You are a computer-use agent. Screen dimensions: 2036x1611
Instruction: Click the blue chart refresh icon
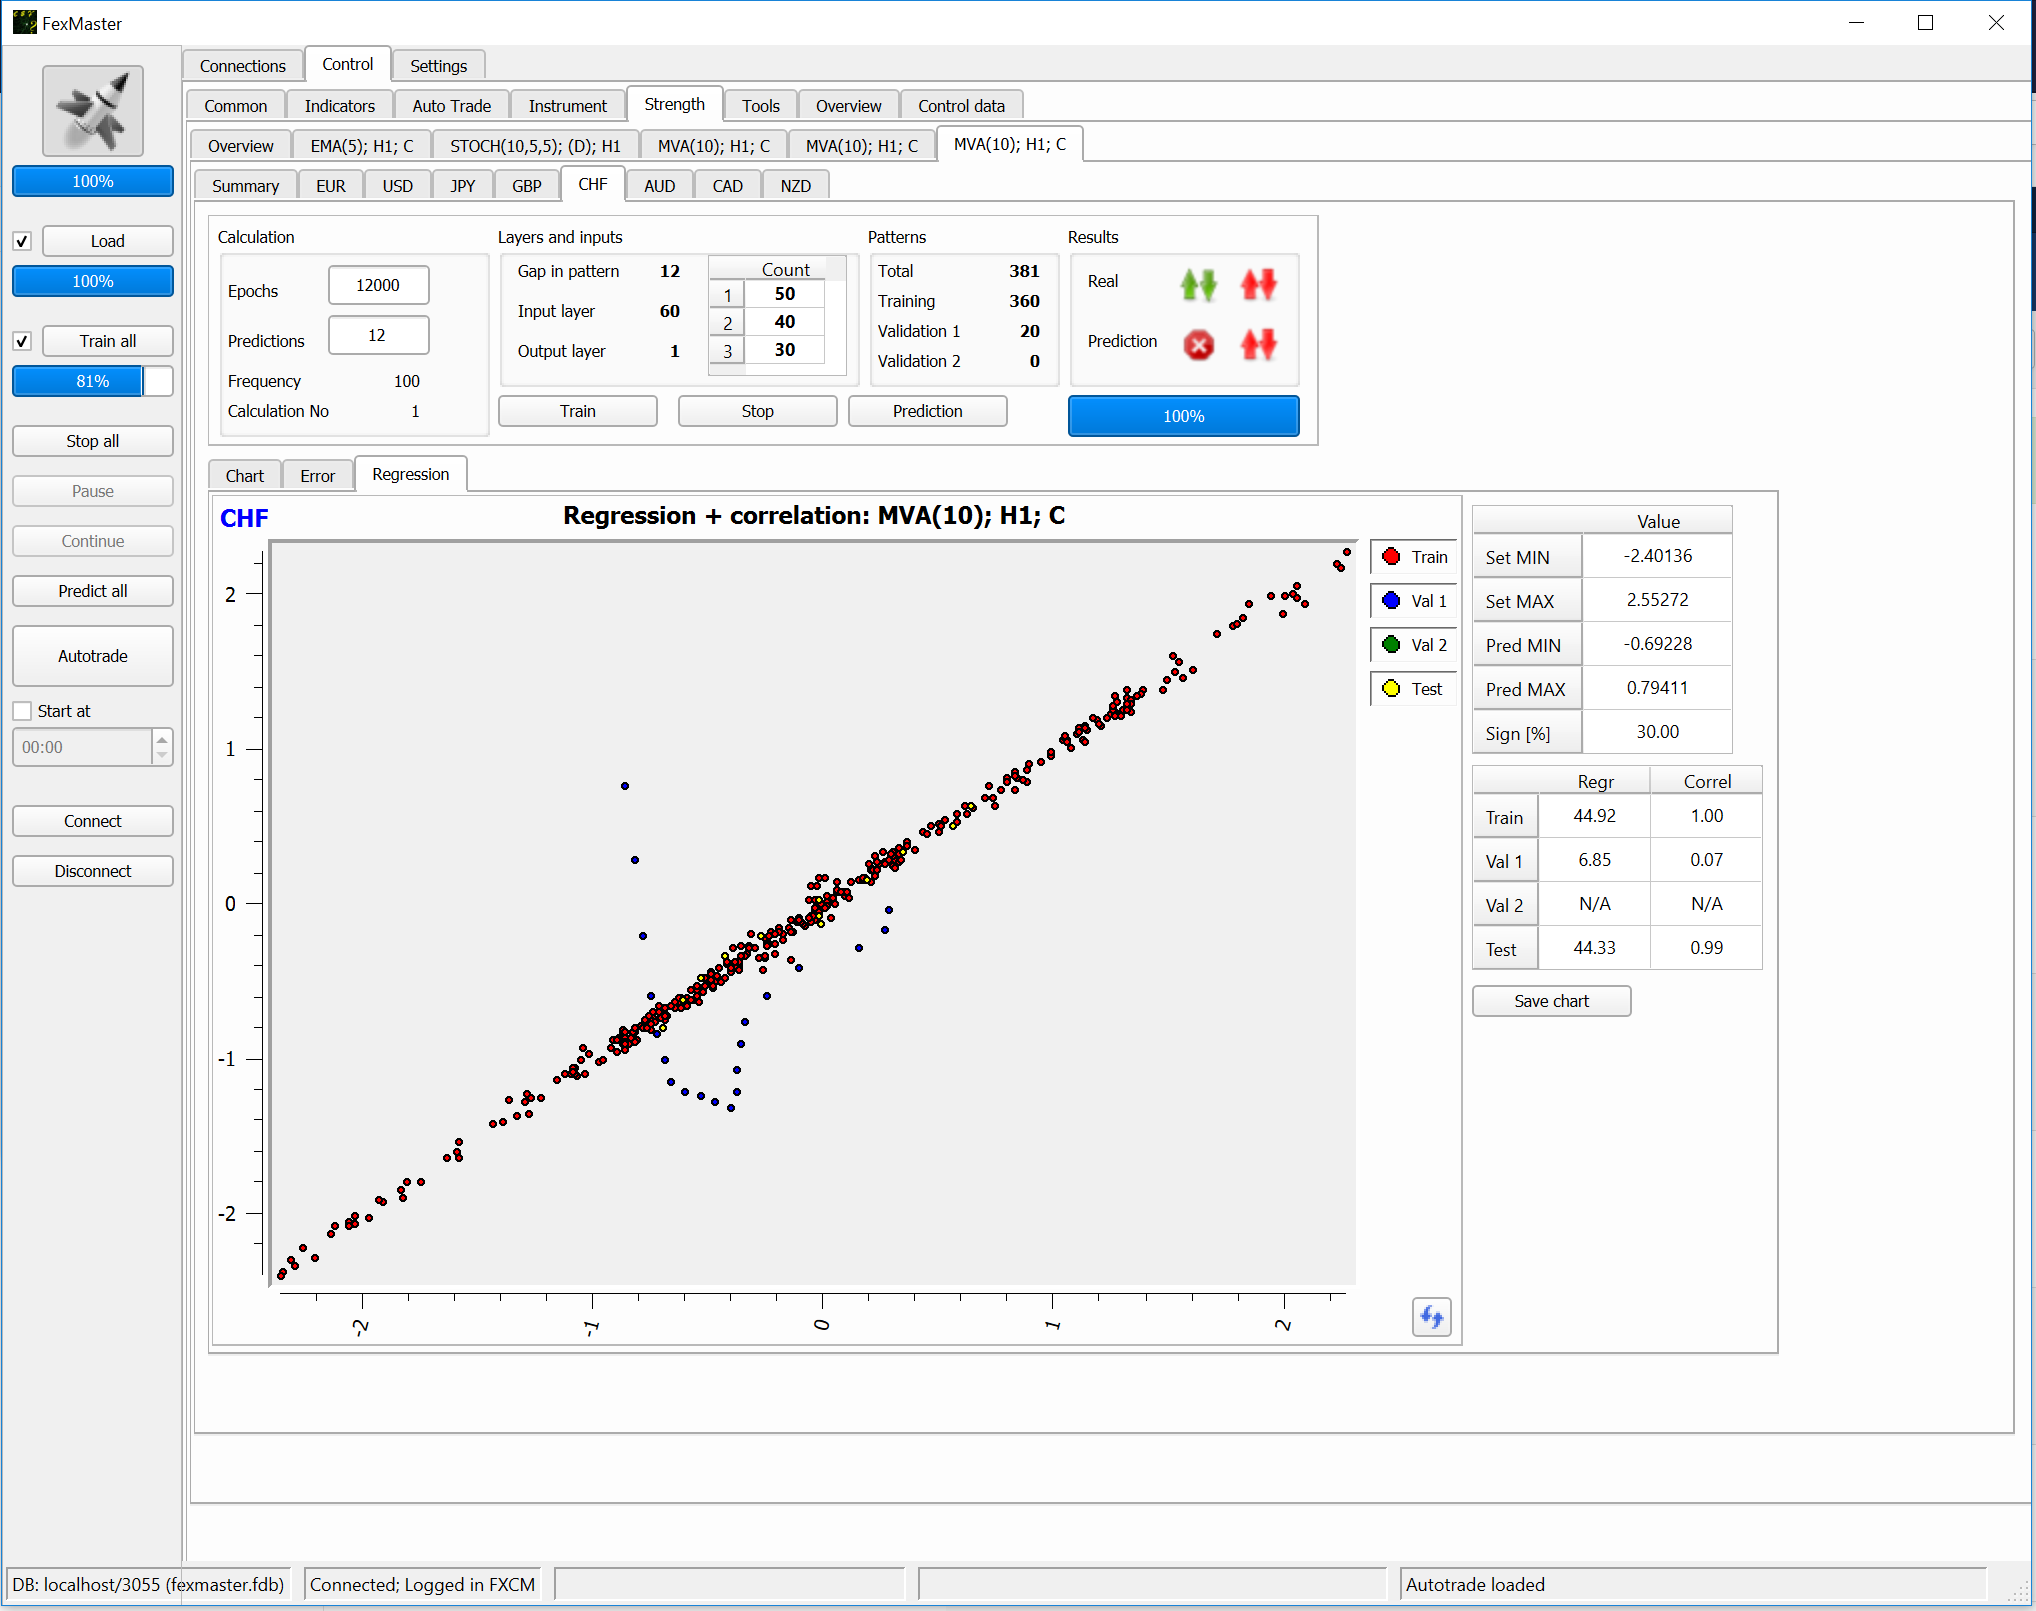pos(1431,1317)
